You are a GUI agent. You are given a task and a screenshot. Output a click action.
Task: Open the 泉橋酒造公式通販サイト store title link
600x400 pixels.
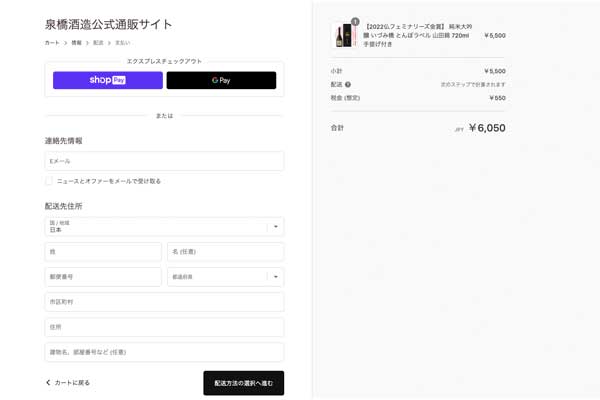108,24
